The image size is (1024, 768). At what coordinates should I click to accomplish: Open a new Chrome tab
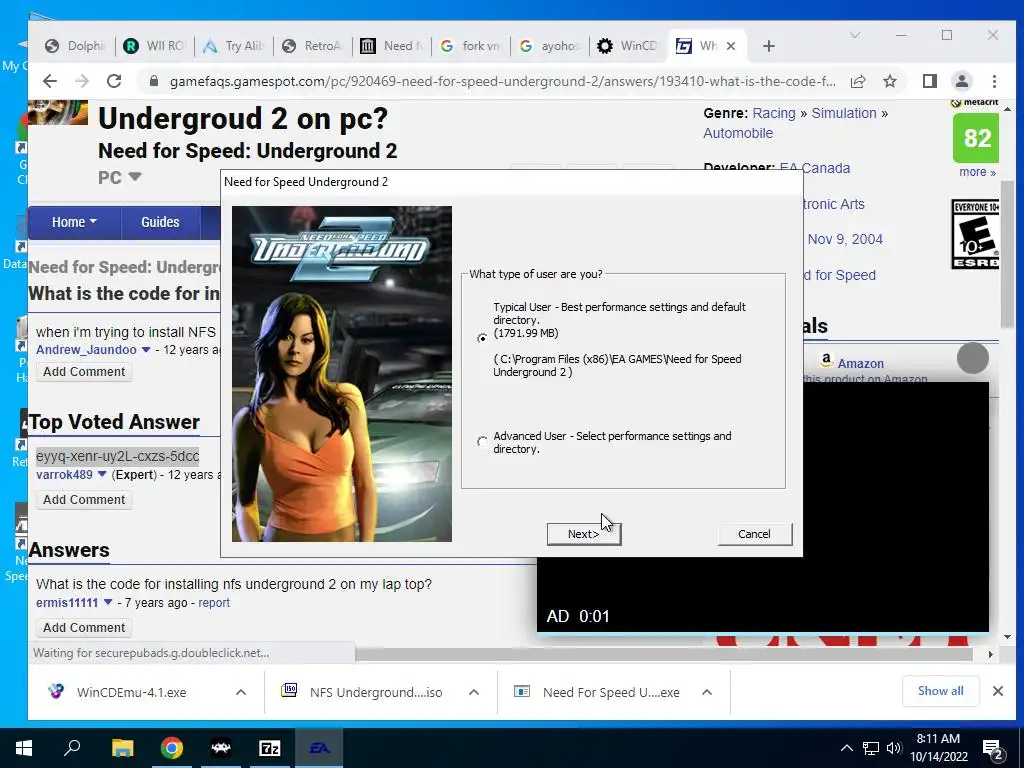pyautogui.click(x=769, y=46)
